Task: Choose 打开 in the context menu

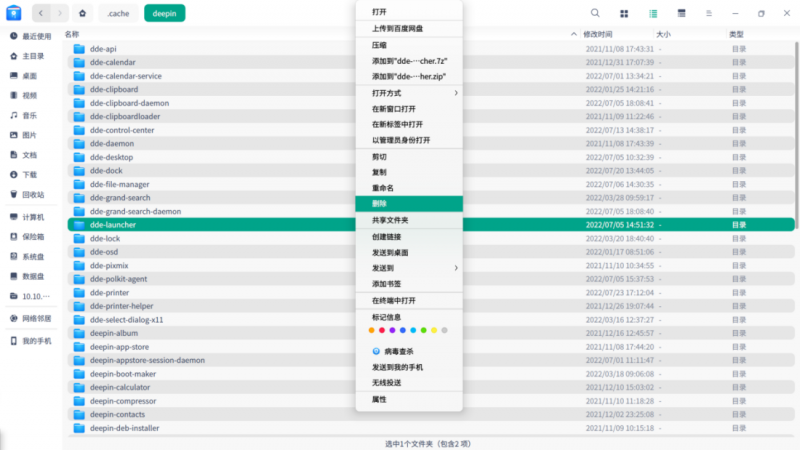Action: pyautogui.click(x=409, y=12)
